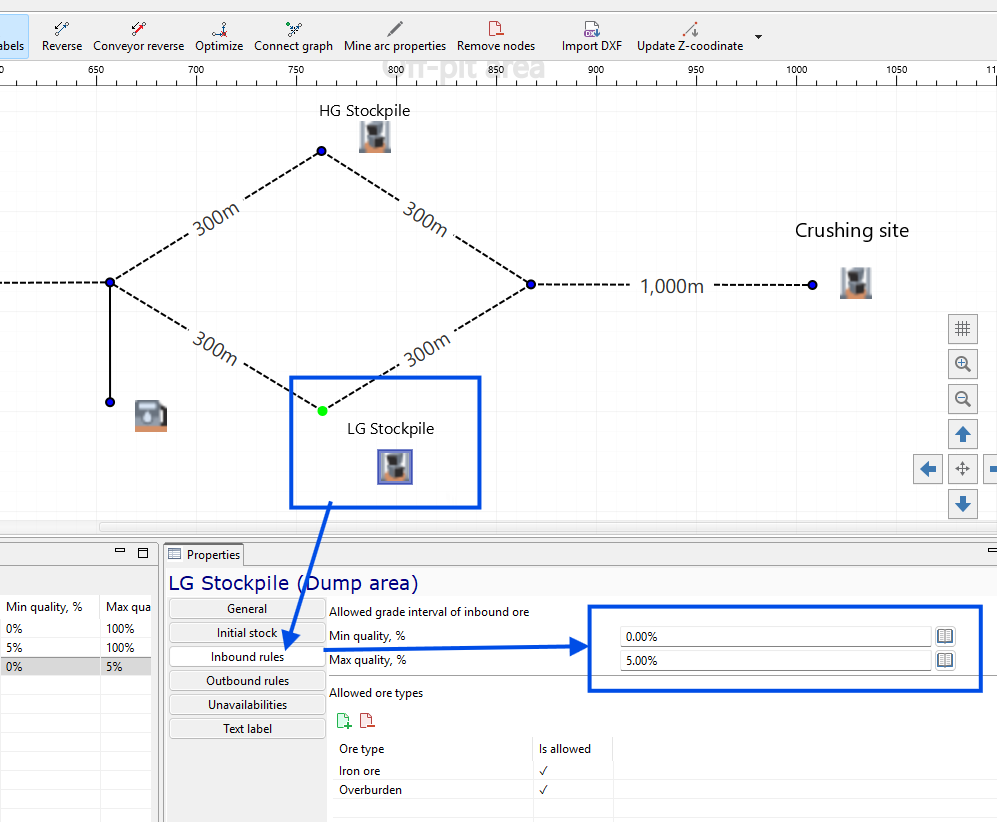Viewport: 997px width, 822px height.
Task: Toggle Iron ore allowed checkmark
Action: point(543,771)
